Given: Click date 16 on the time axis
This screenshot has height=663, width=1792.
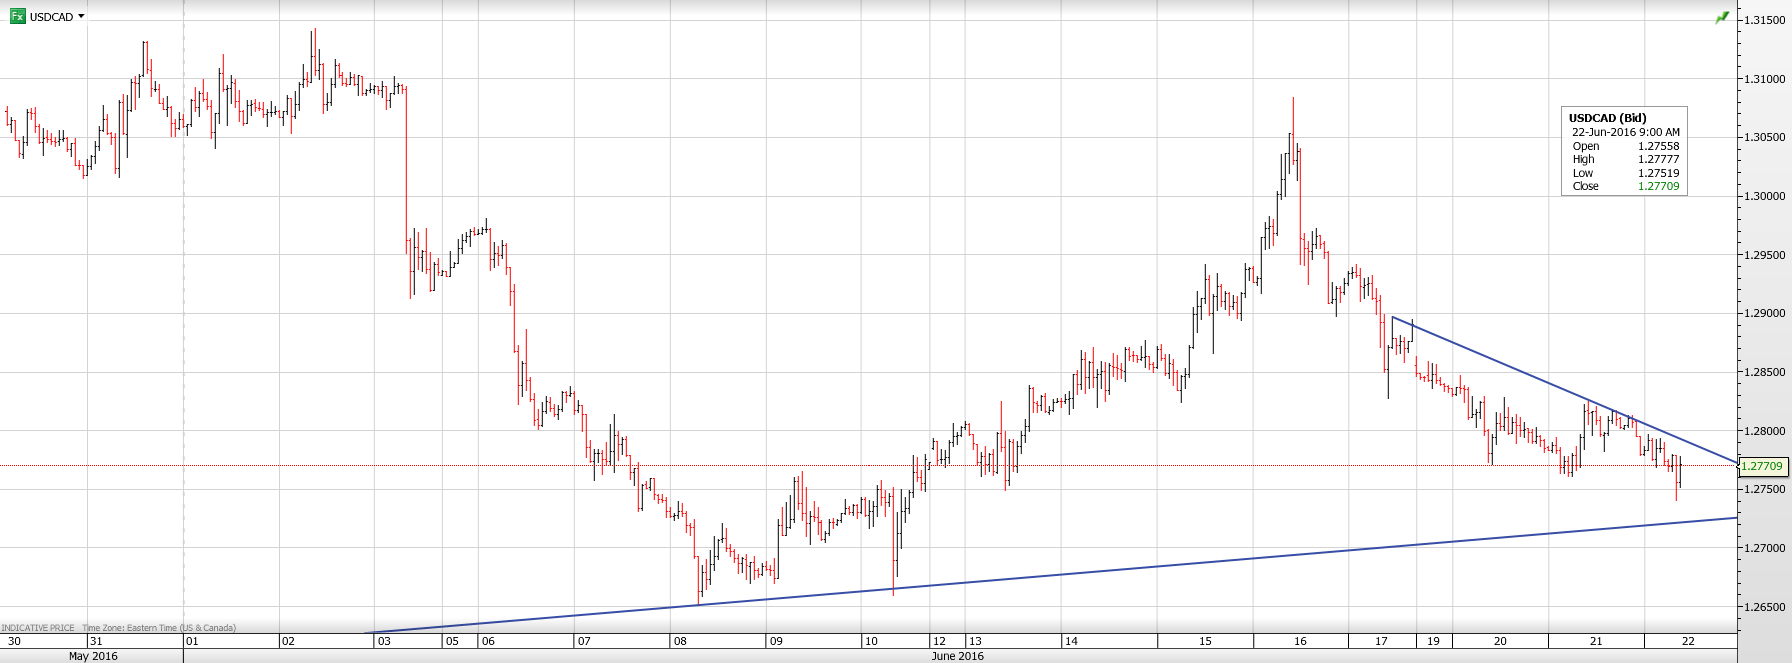Looking at the screenshot, I should 1300,641.
